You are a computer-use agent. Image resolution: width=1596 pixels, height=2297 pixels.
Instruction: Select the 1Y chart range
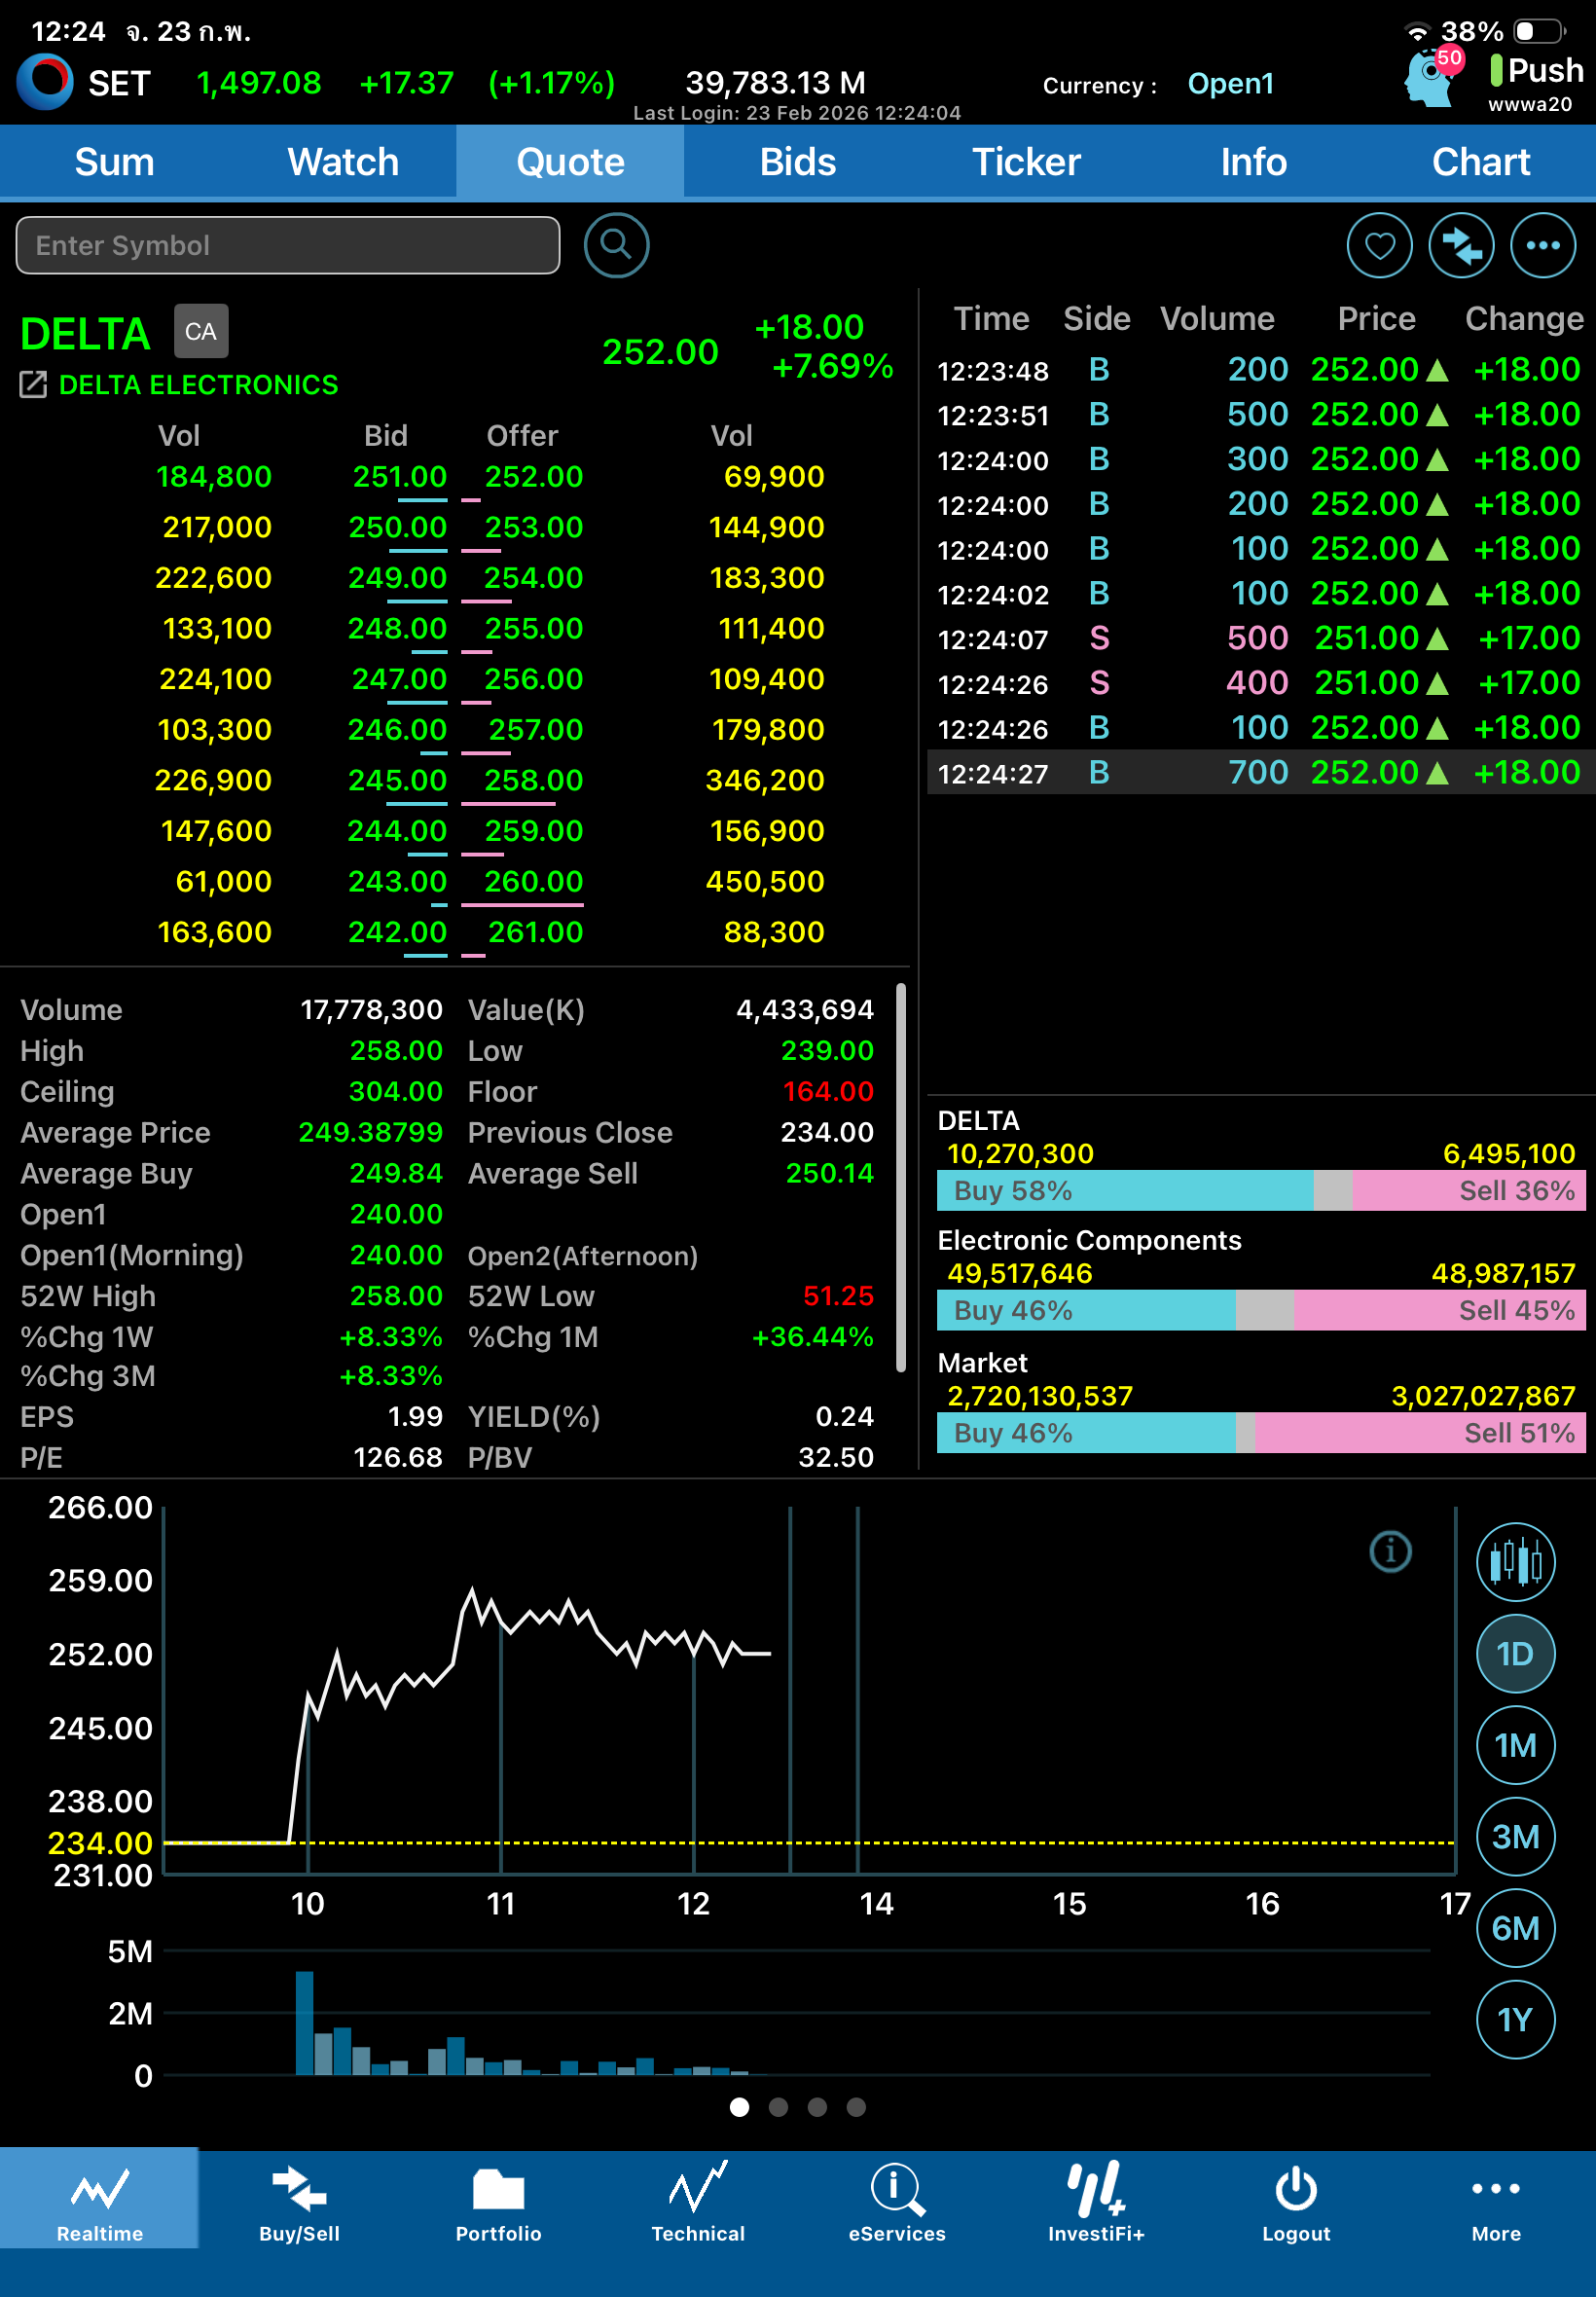click(x=1515, y=2019)
